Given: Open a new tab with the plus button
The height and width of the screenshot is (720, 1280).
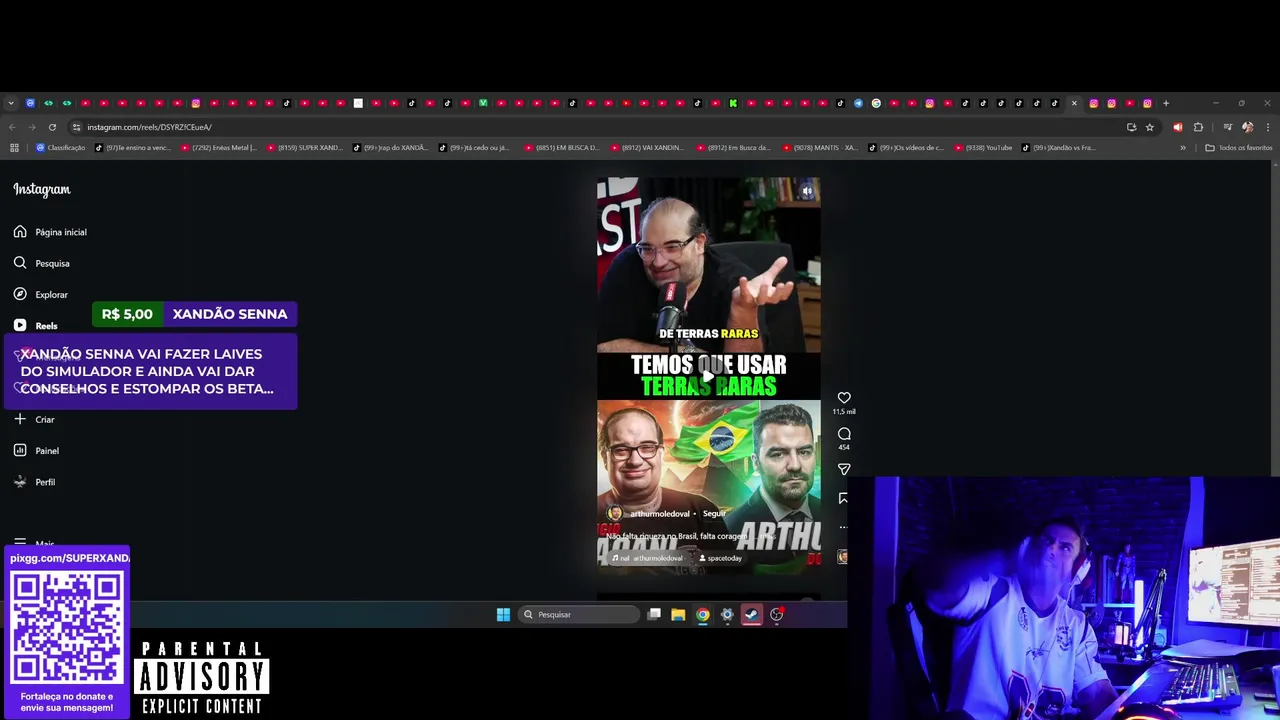Looking at the screenshot, I should point(1165,103).
